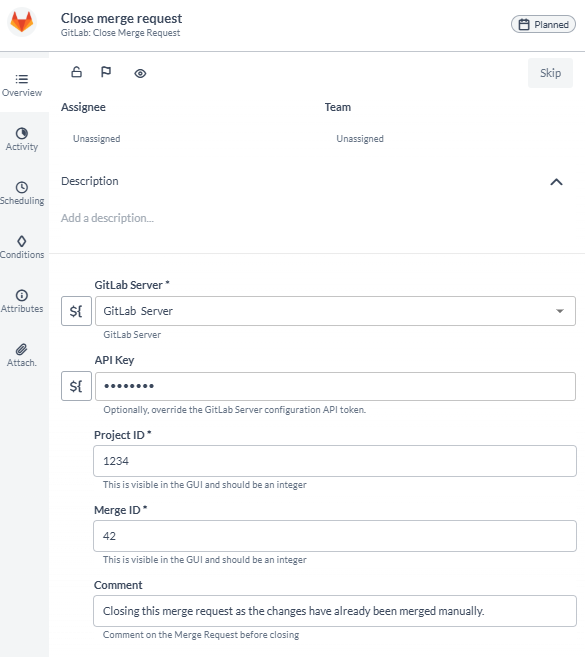585x657 pixels.
Task: Open the Attach. paperclip tab
Action: 22,355
